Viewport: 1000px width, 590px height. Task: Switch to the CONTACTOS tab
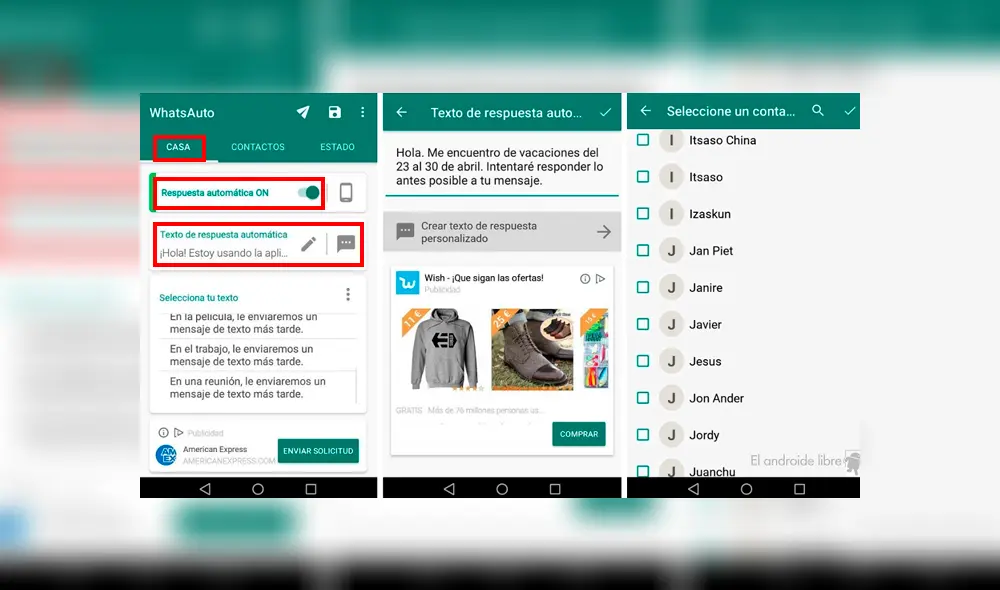pos(257,147)
